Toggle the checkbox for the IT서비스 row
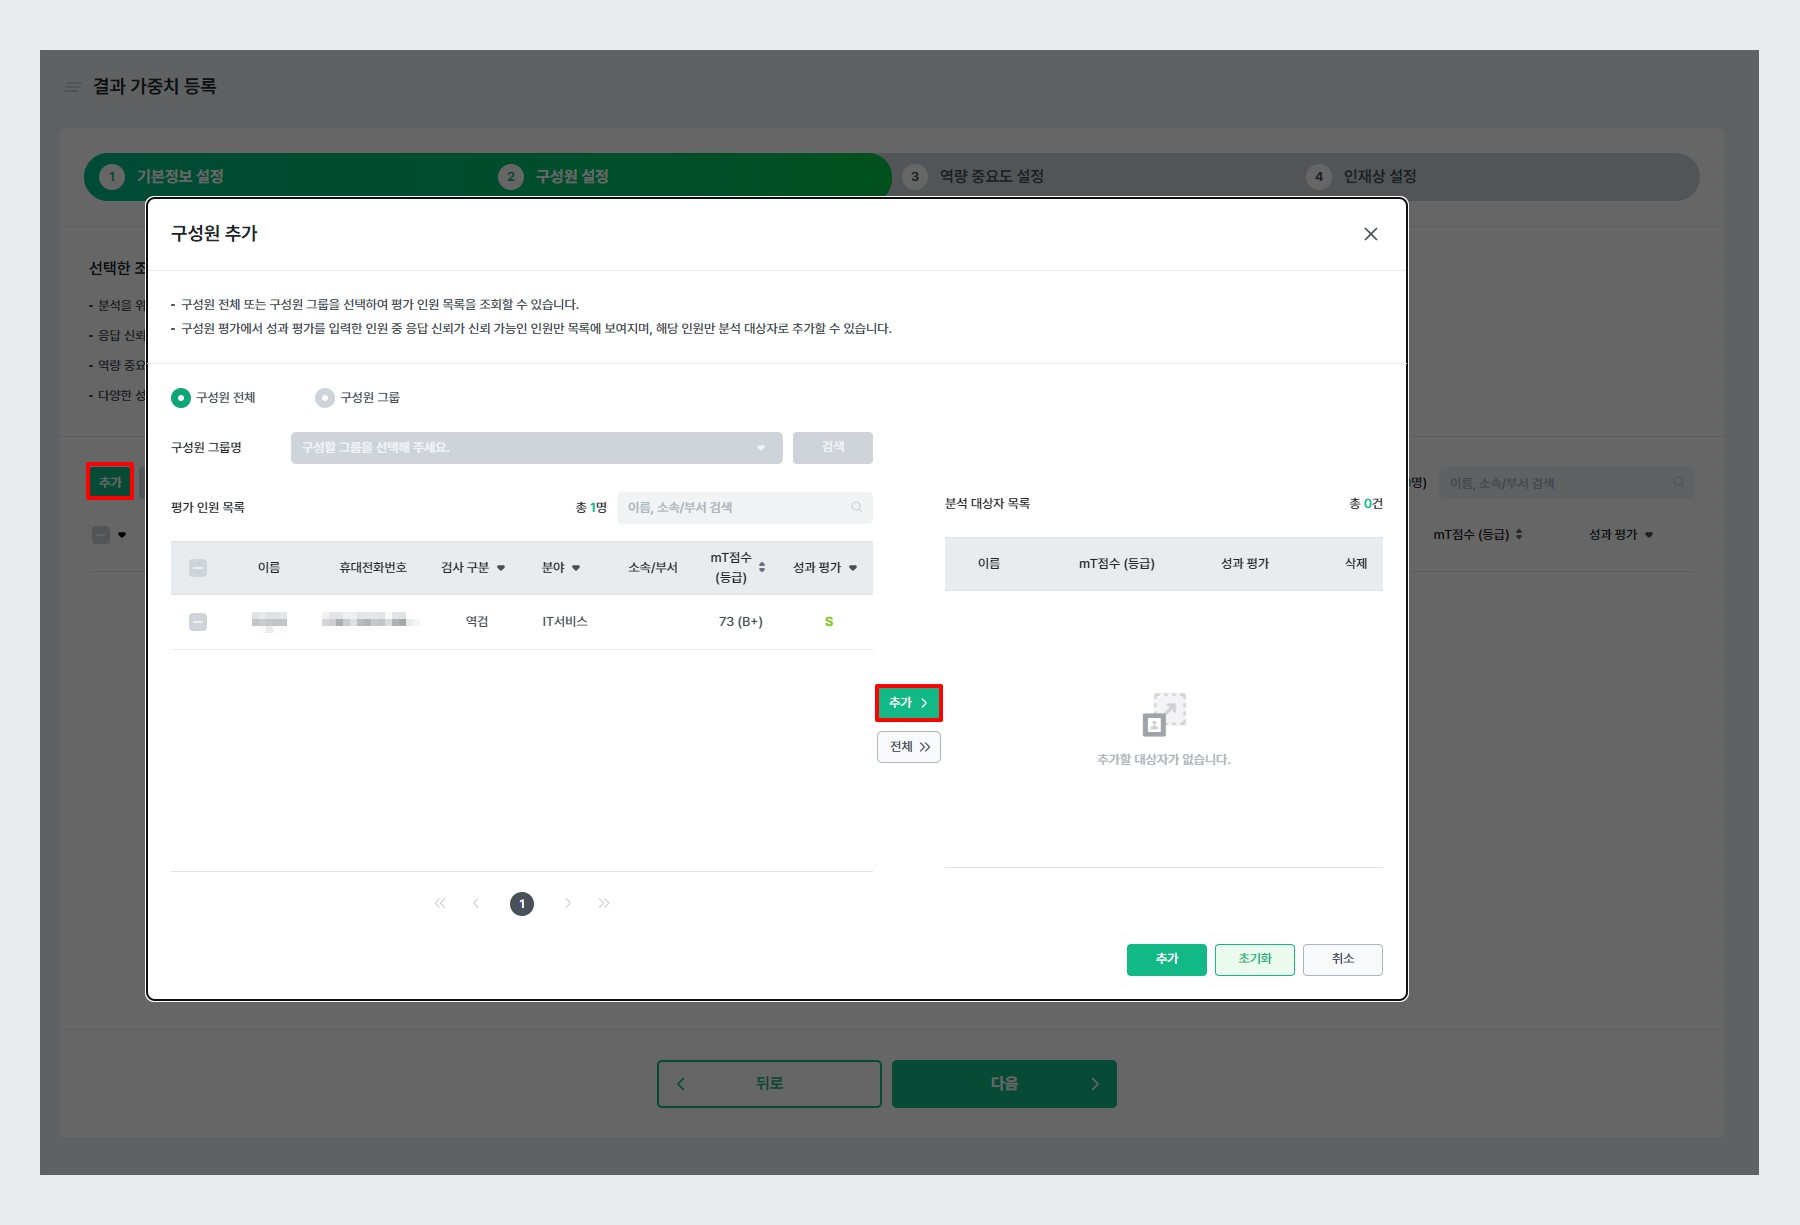The width and height of the screenshot is (1800, 1225). point(198,622)
